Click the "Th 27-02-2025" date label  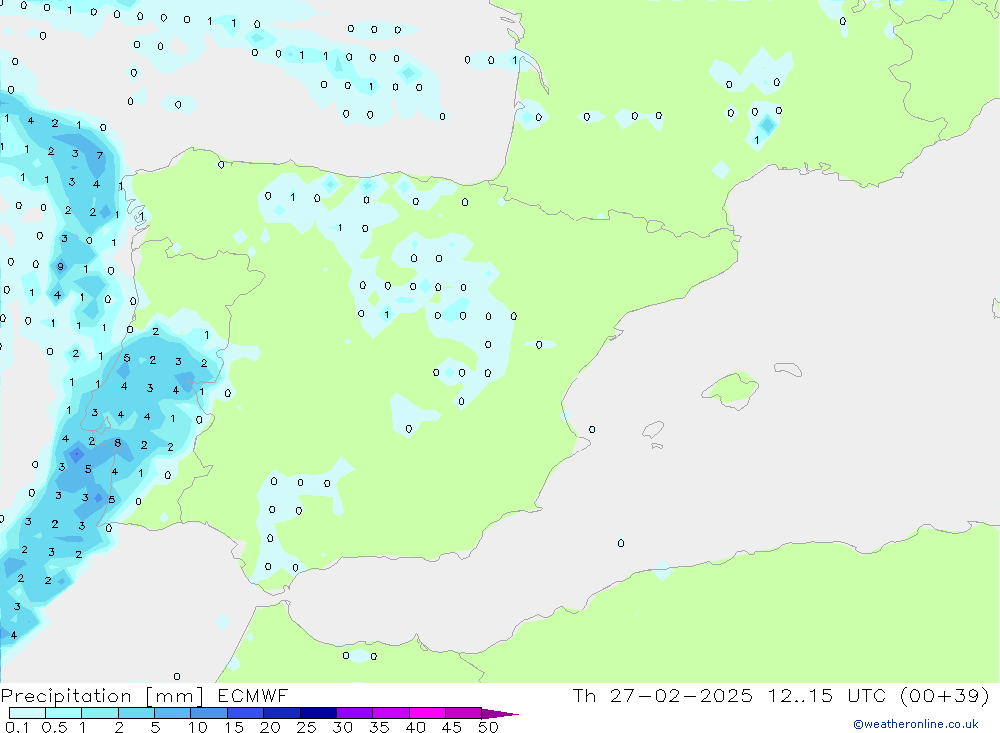click(x=663, y=696)
